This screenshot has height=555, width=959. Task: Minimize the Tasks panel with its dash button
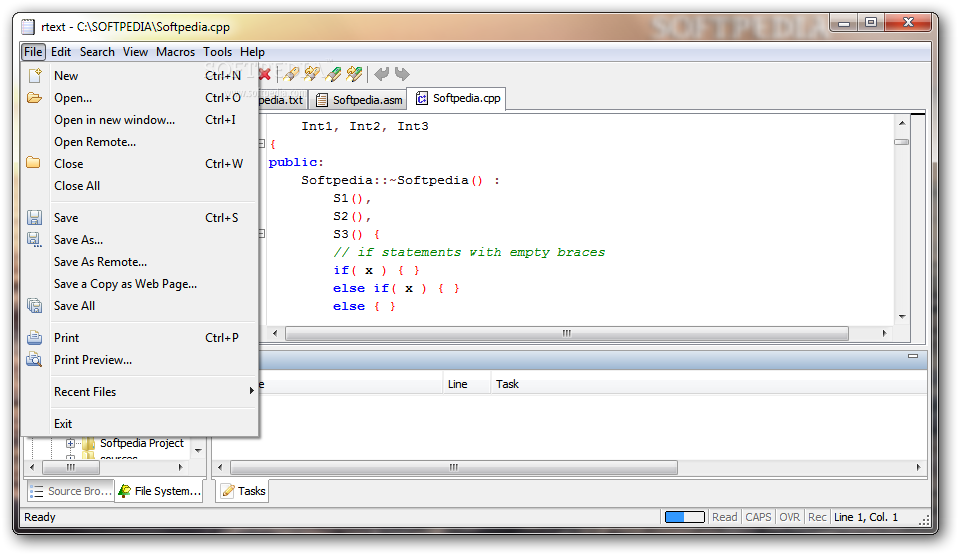point(913,356)
